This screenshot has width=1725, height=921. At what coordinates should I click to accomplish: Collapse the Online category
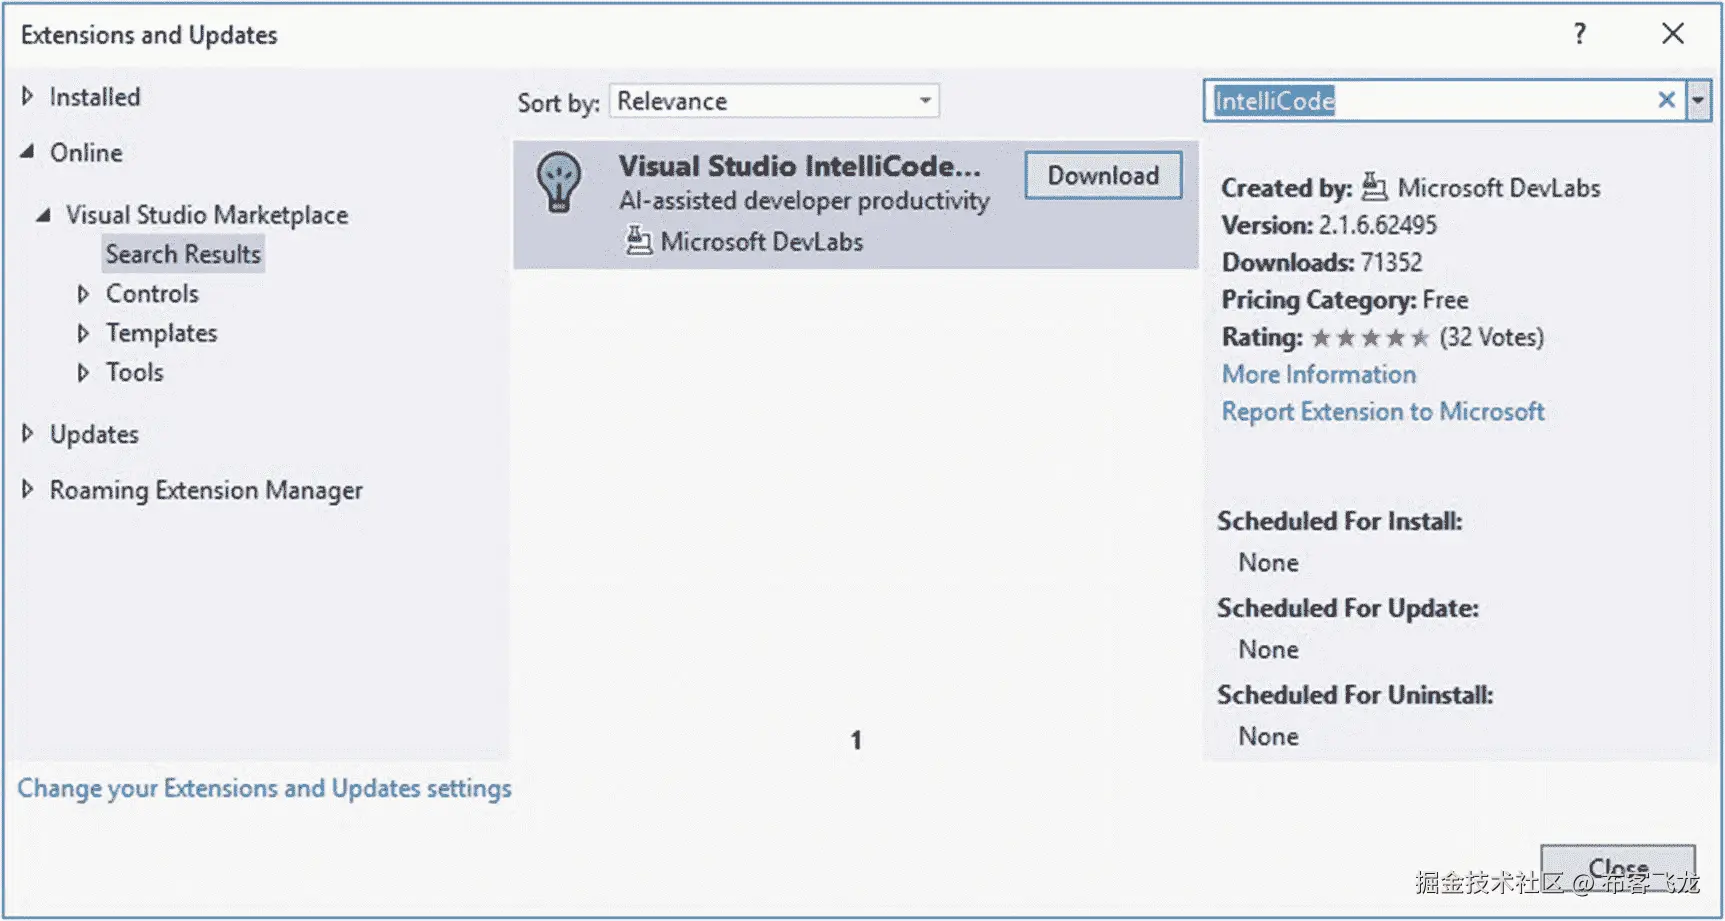click(x=28, y=152)
